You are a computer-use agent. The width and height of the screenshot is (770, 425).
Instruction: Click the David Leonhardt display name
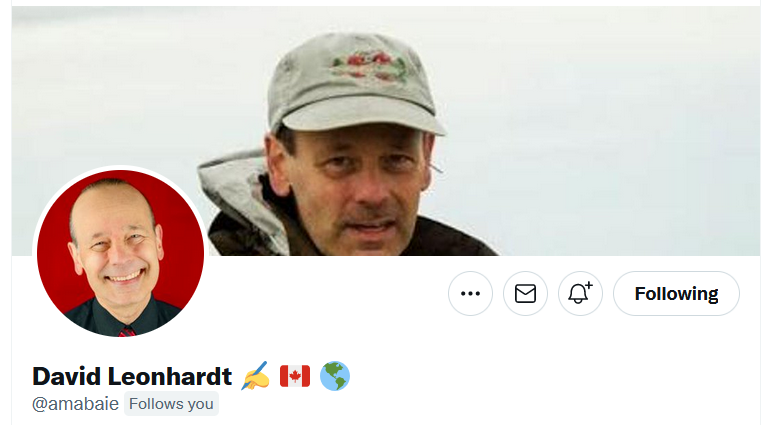[x=132, y=376]
